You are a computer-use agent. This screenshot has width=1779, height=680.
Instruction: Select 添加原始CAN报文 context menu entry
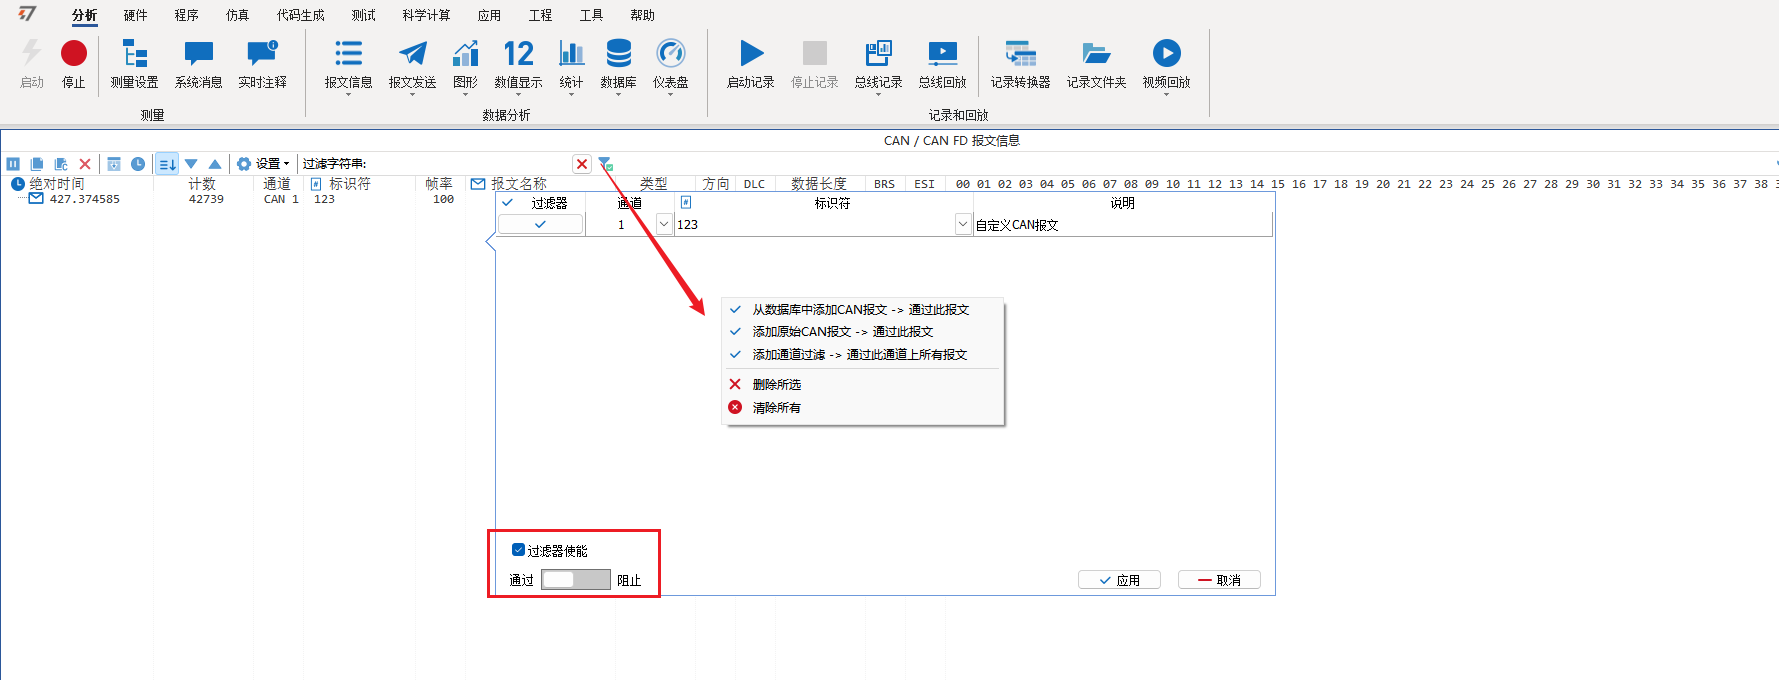[842, 332]
